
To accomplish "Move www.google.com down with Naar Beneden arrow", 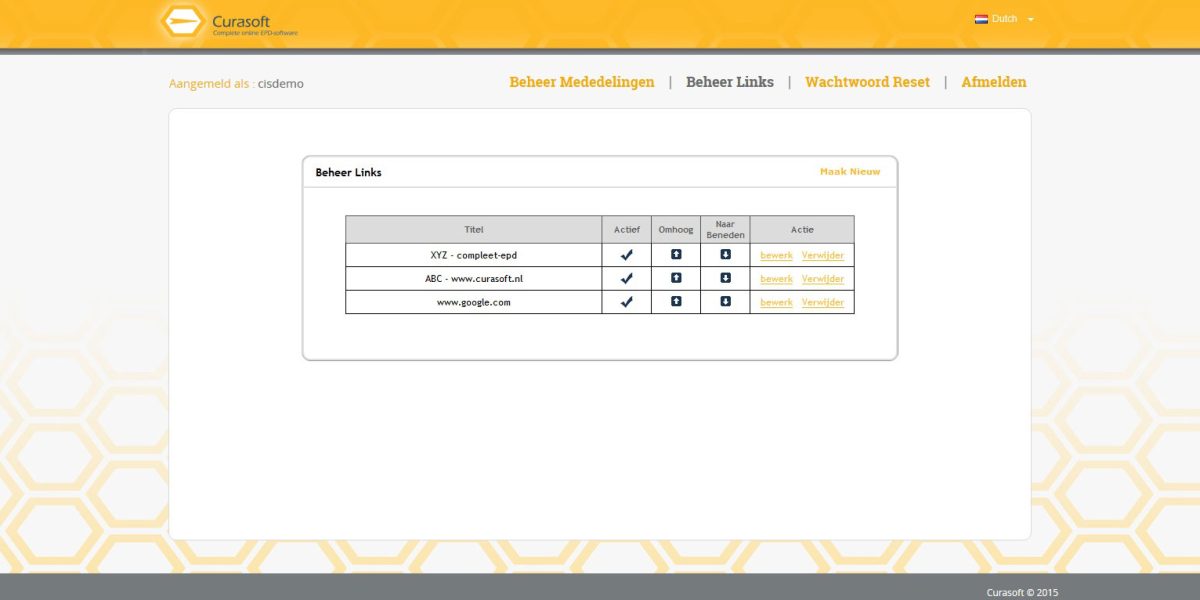I will 727,302.
